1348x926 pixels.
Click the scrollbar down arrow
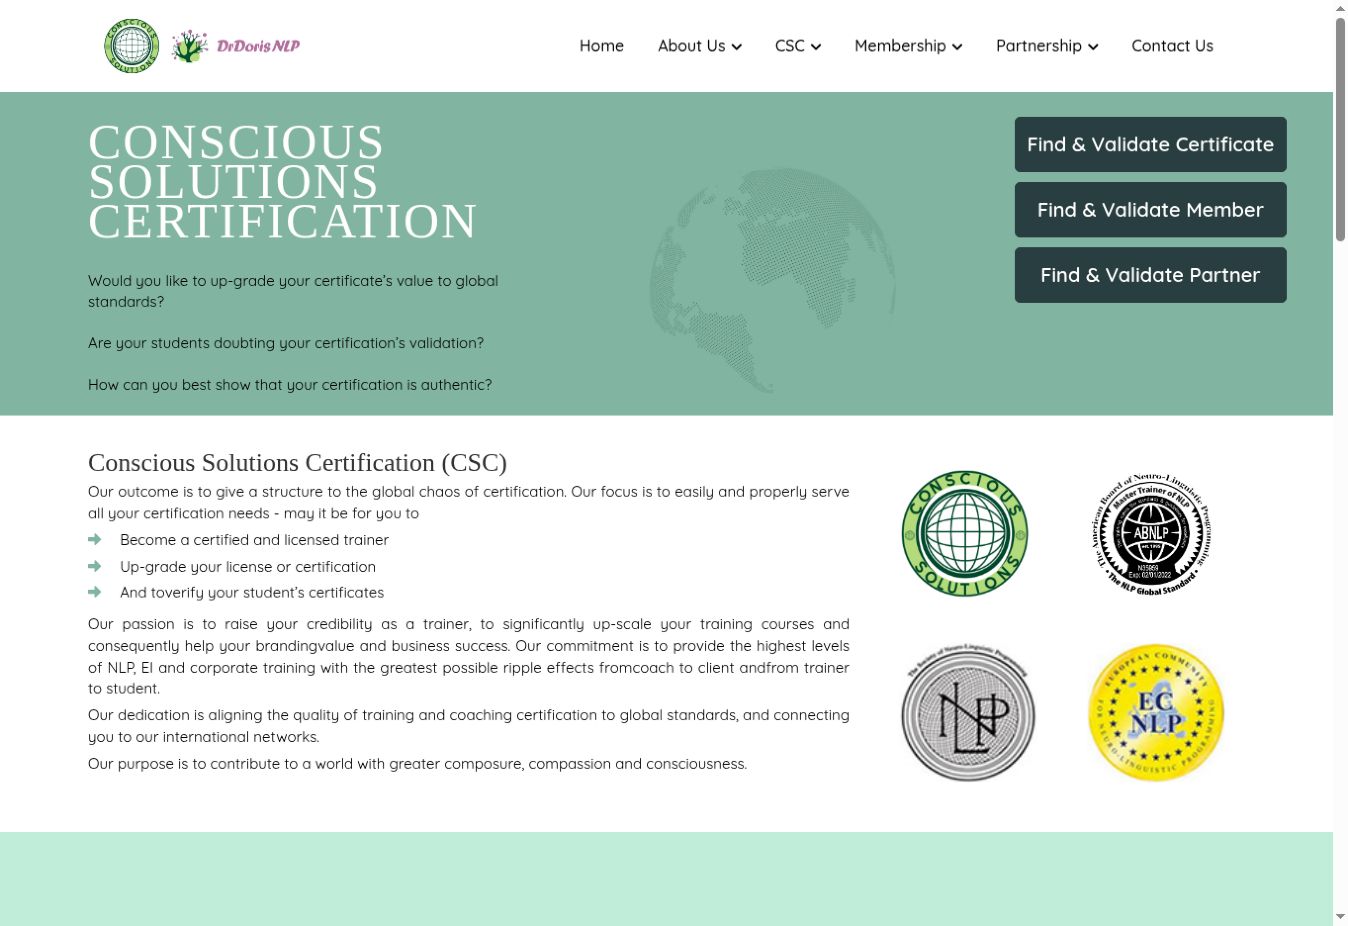[x=1340, y=917]
